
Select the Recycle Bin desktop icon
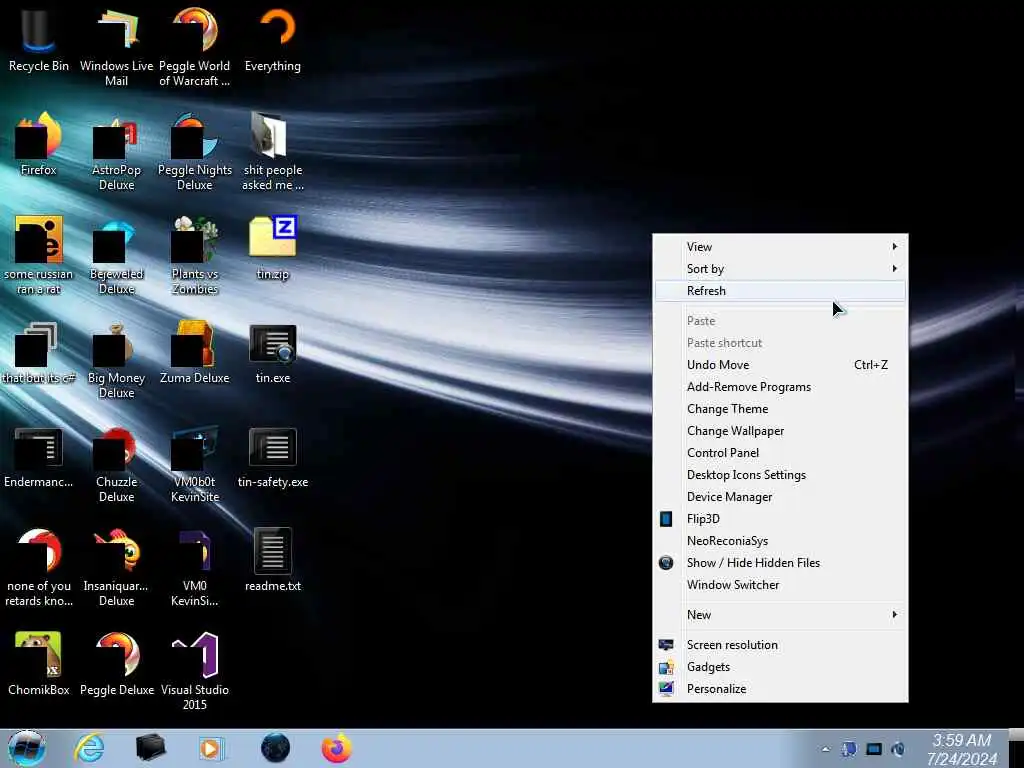[39, 38]
